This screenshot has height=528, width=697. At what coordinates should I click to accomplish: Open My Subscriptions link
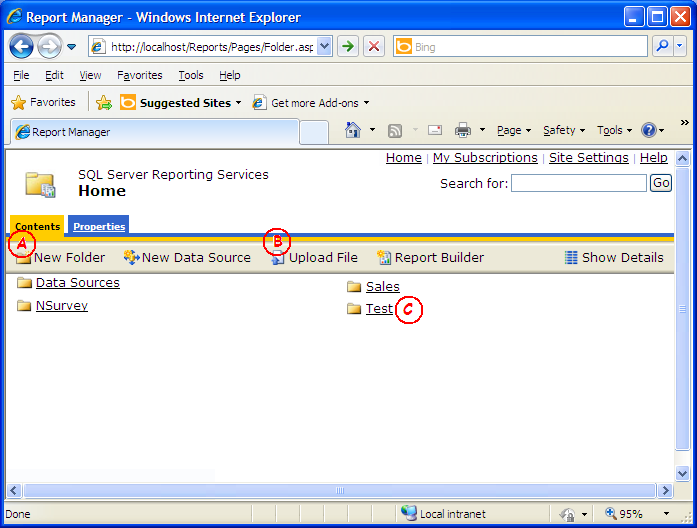[485, 157]
